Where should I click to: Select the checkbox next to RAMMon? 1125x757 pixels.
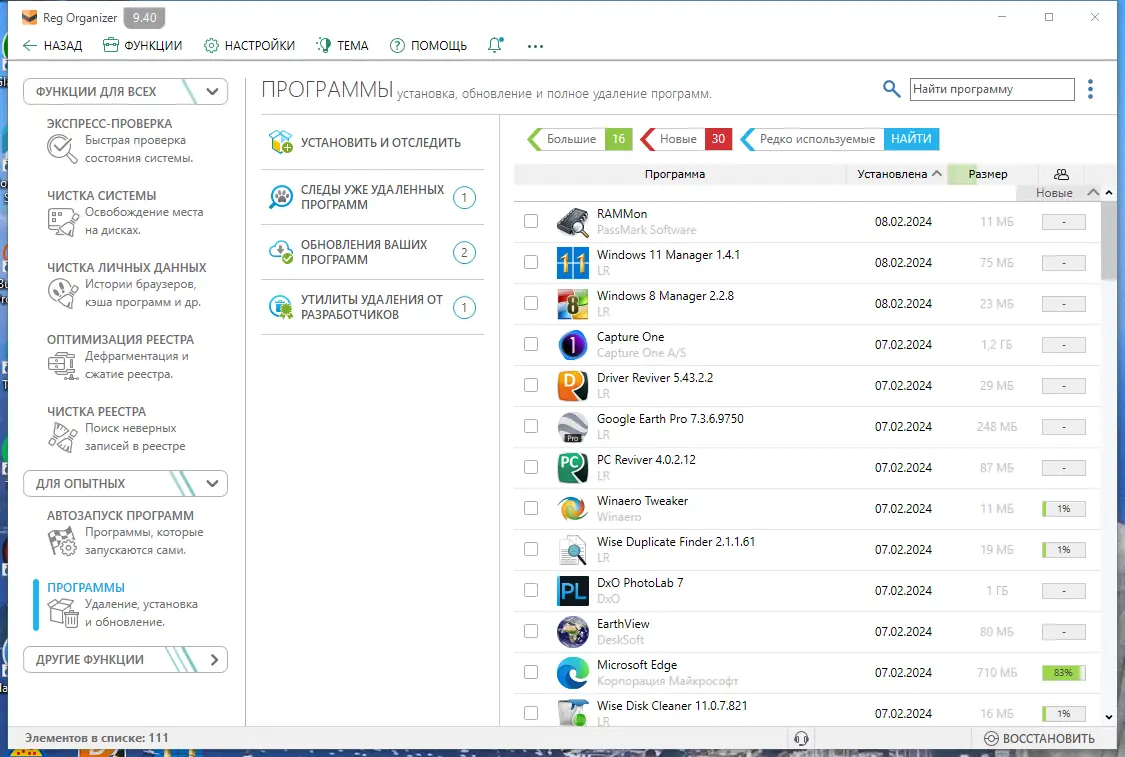click(531, 220)
